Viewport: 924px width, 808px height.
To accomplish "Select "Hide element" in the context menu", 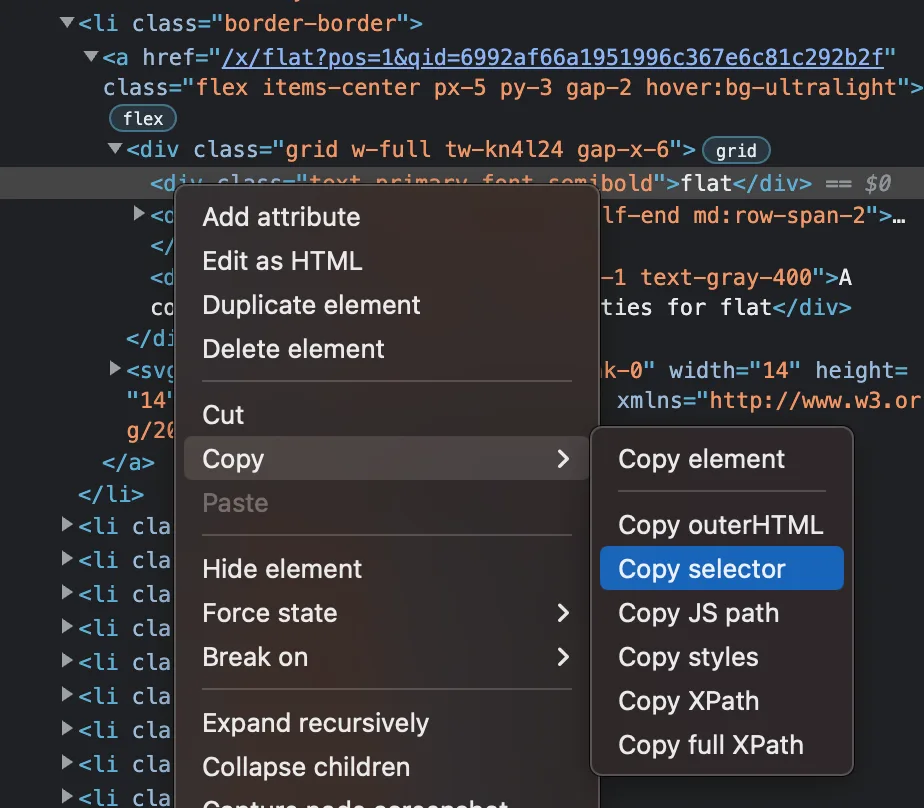I will point(281,568).
